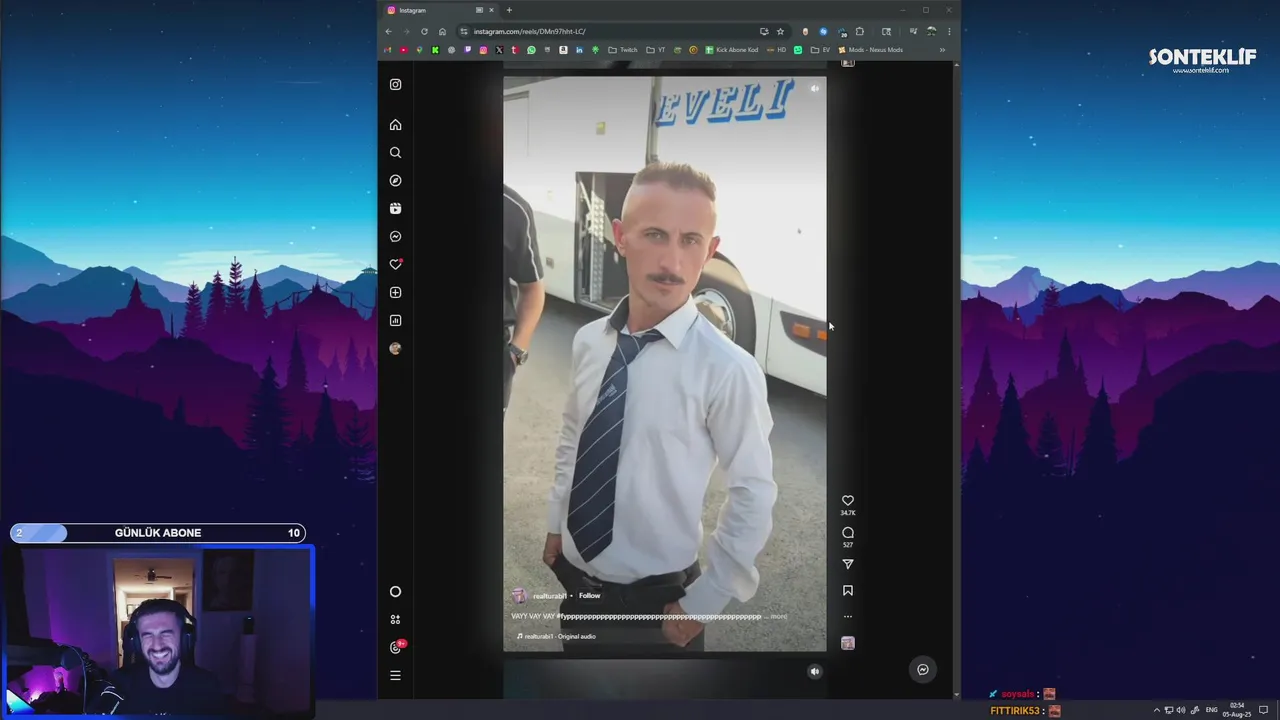1280x720 pixels.
Task: Click the Create plus icon
Action: tap(395, 293)
